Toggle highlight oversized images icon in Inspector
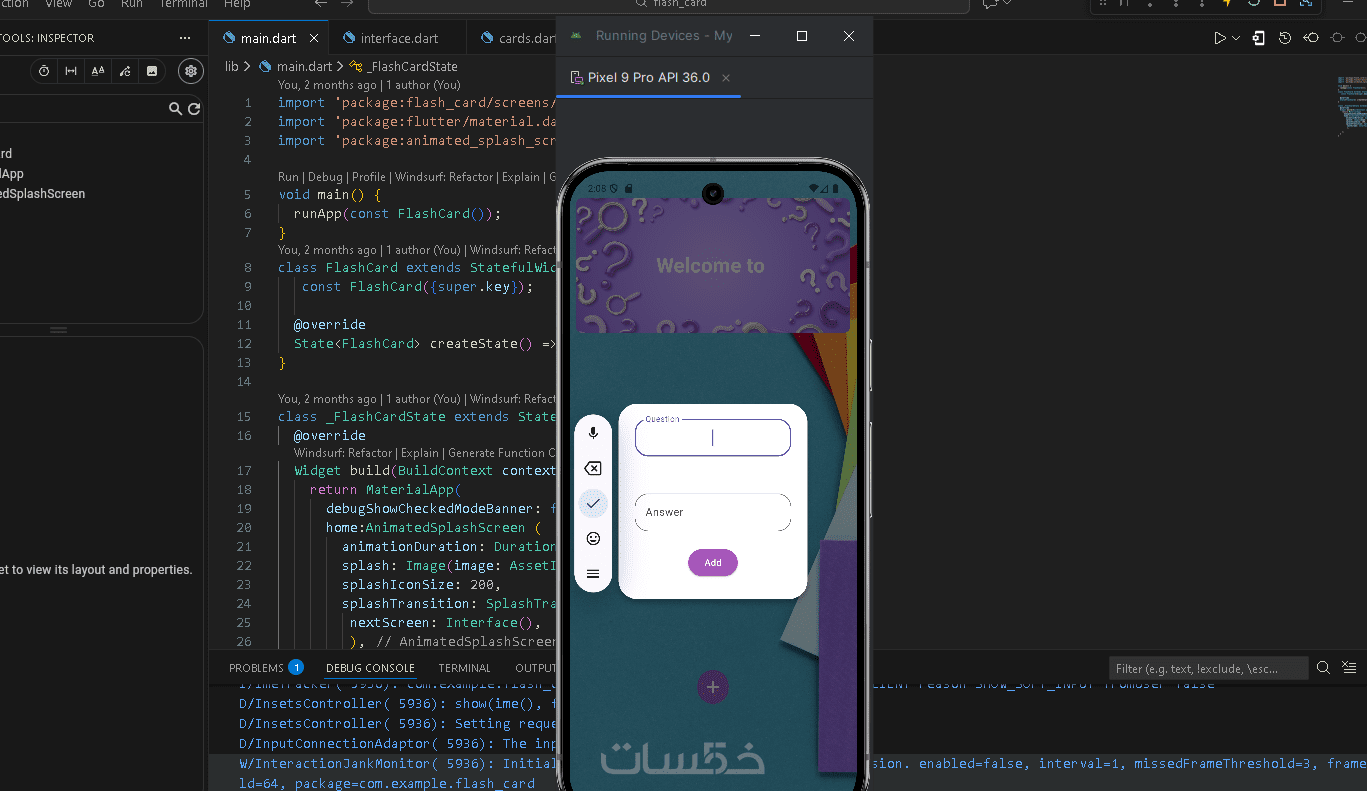1367x791 pixels. click(x=152, y=71)
